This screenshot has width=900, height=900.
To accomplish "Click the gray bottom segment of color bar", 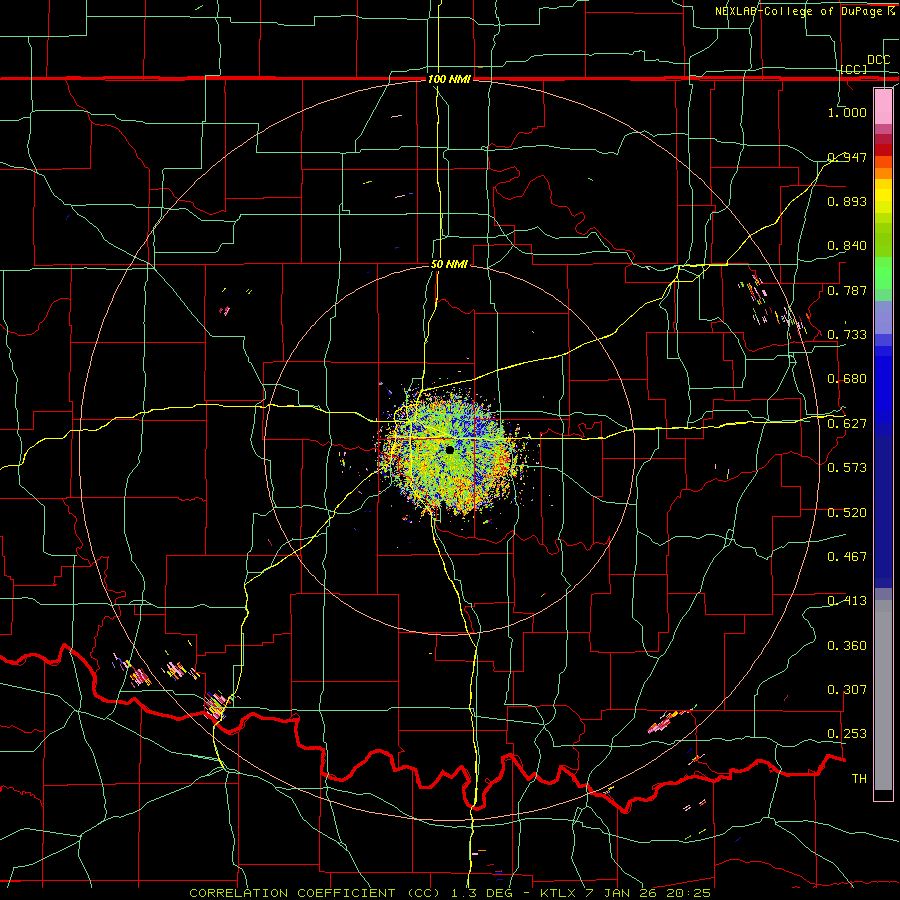I will click(883, 695).
